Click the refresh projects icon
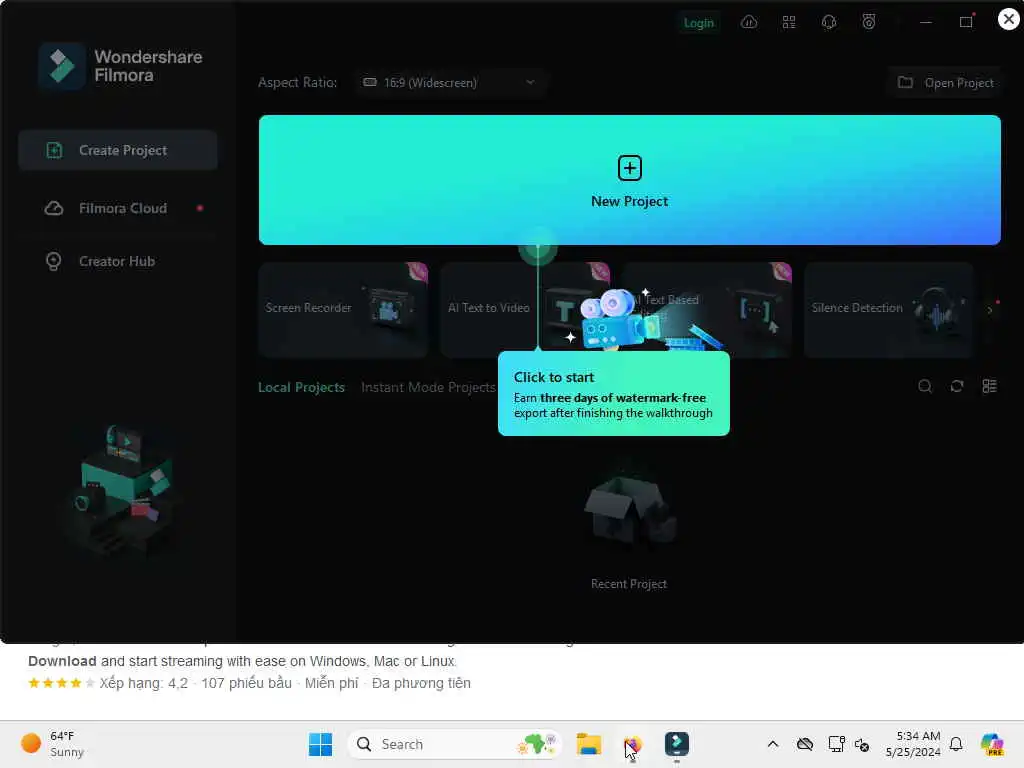Screen dimensions: 1024x768 click(x=957, y=387)
